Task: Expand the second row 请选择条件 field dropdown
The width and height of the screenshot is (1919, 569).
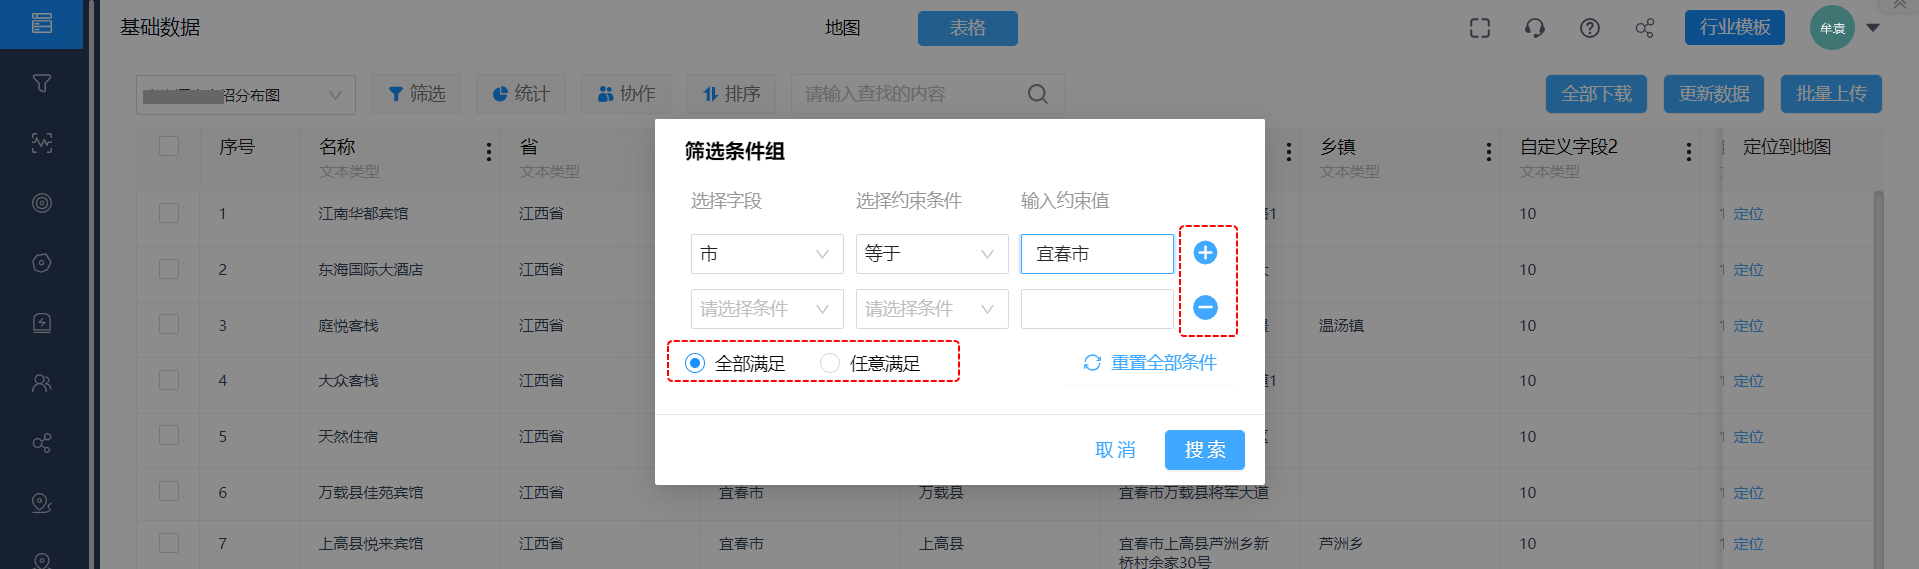Action: pos(766,309)
